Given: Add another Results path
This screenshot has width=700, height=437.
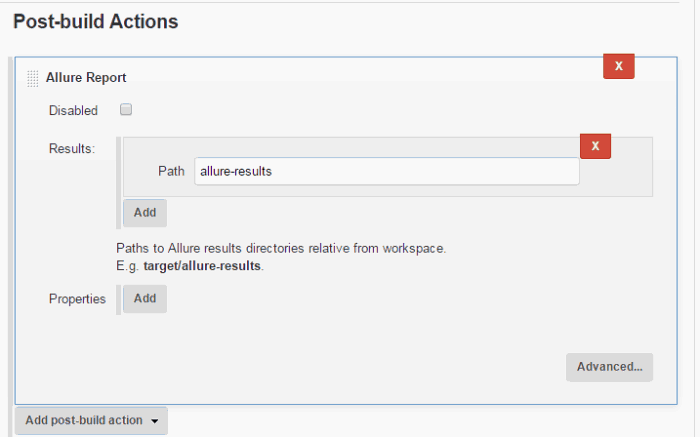Looking at the screenshot, I should [x=145, y=212].
